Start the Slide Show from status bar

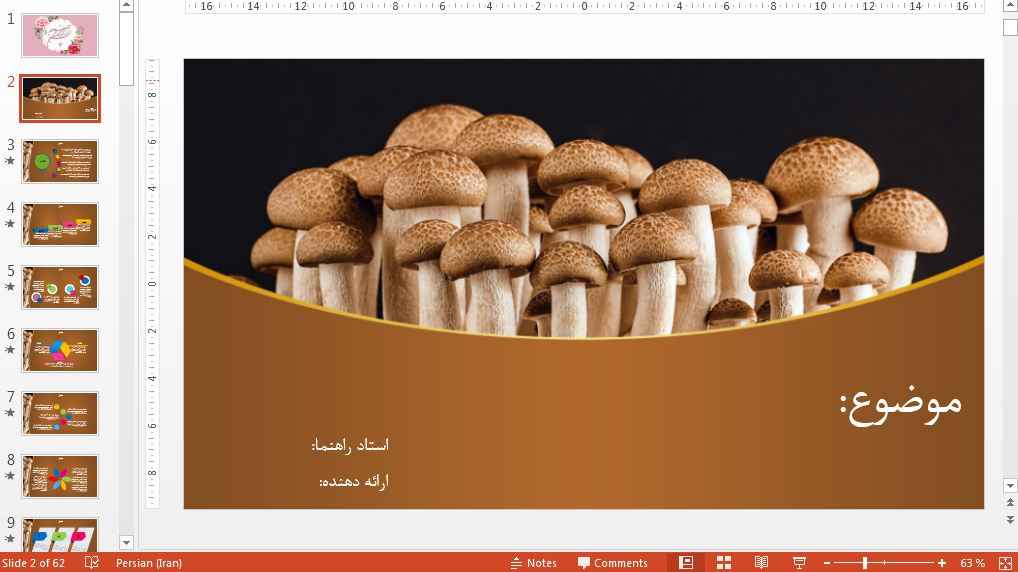[799, 563]
